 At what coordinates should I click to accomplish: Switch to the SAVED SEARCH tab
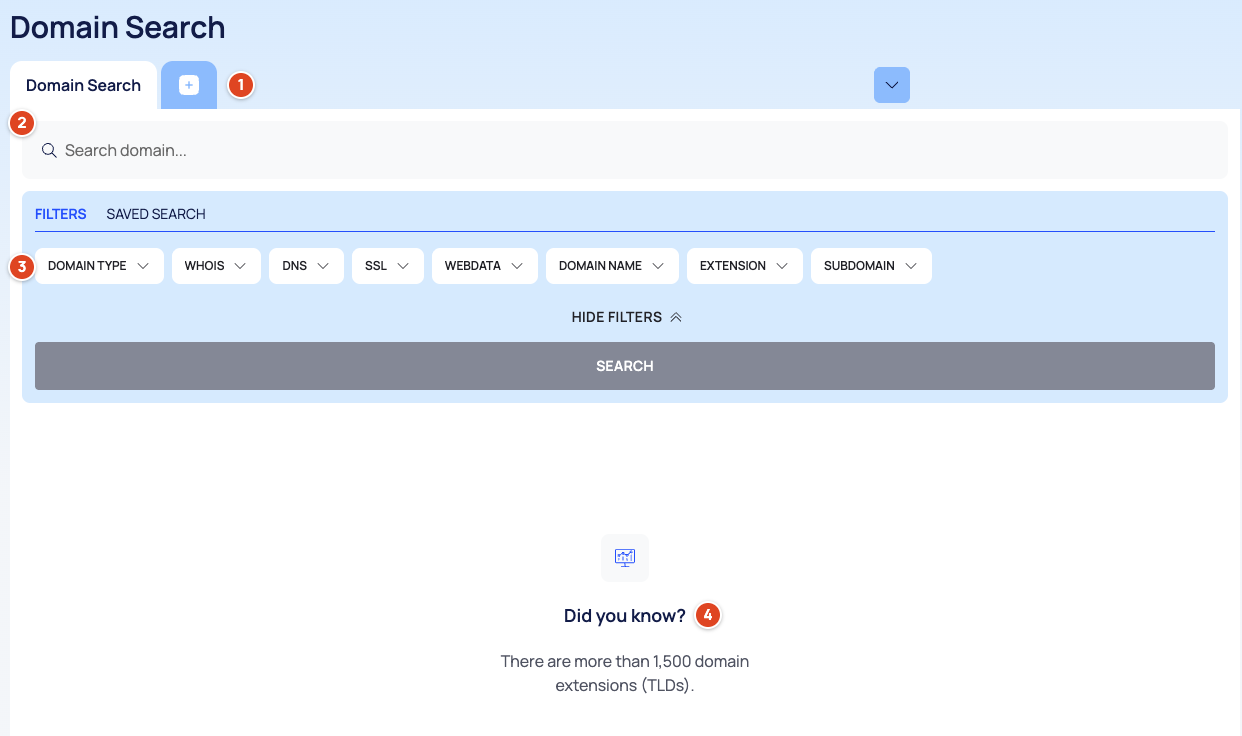(156, 214)
